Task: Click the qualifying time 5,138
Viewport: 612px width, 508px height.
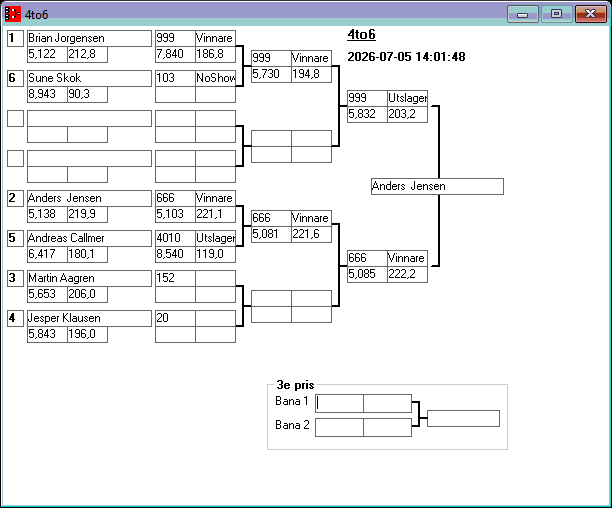Action: [x=47, y=214]
